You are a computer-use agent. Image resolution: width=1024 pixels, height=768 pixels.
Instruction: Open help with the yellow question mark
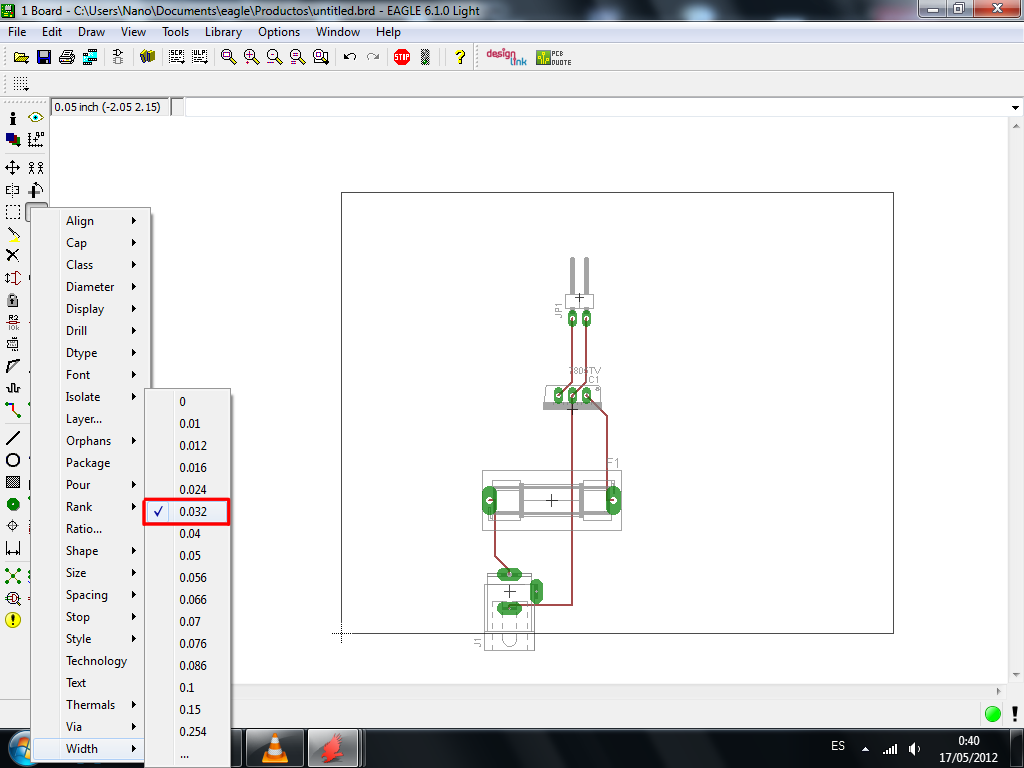pos(460,57)
